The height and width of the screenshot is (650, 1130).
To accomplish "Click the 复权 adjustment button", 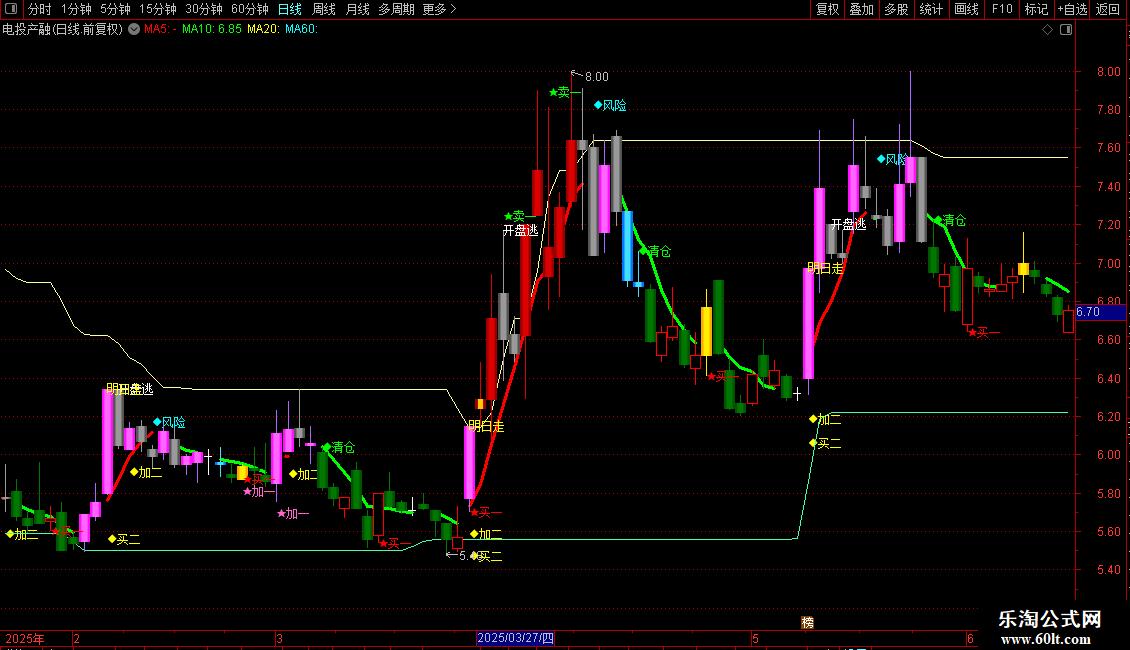I will point(827,9).
